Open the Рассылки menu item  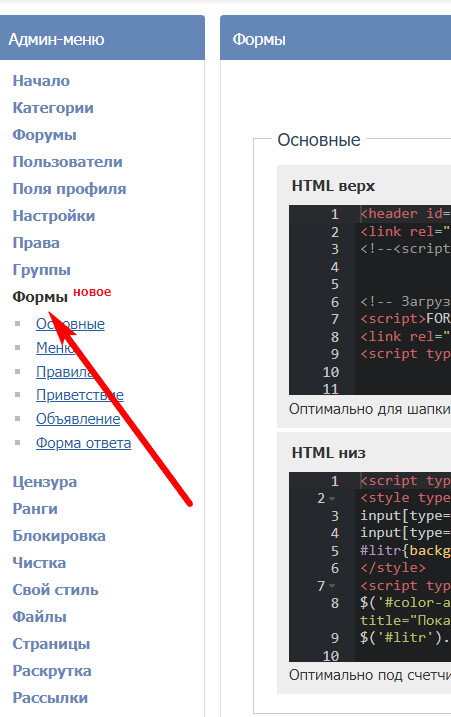(x=50, y=698)
